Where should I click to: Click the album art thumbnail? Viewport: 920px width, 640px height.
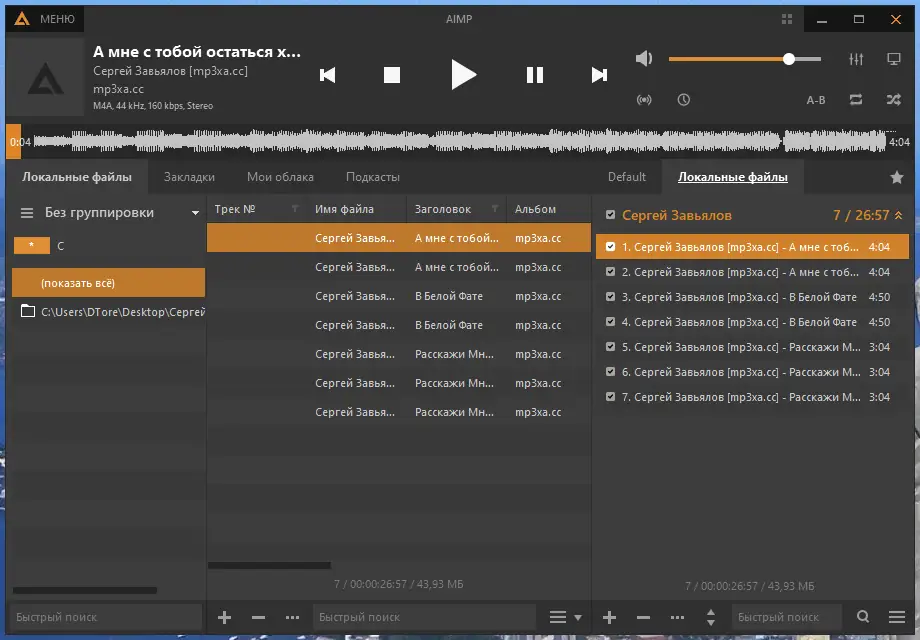coord(45,77)
